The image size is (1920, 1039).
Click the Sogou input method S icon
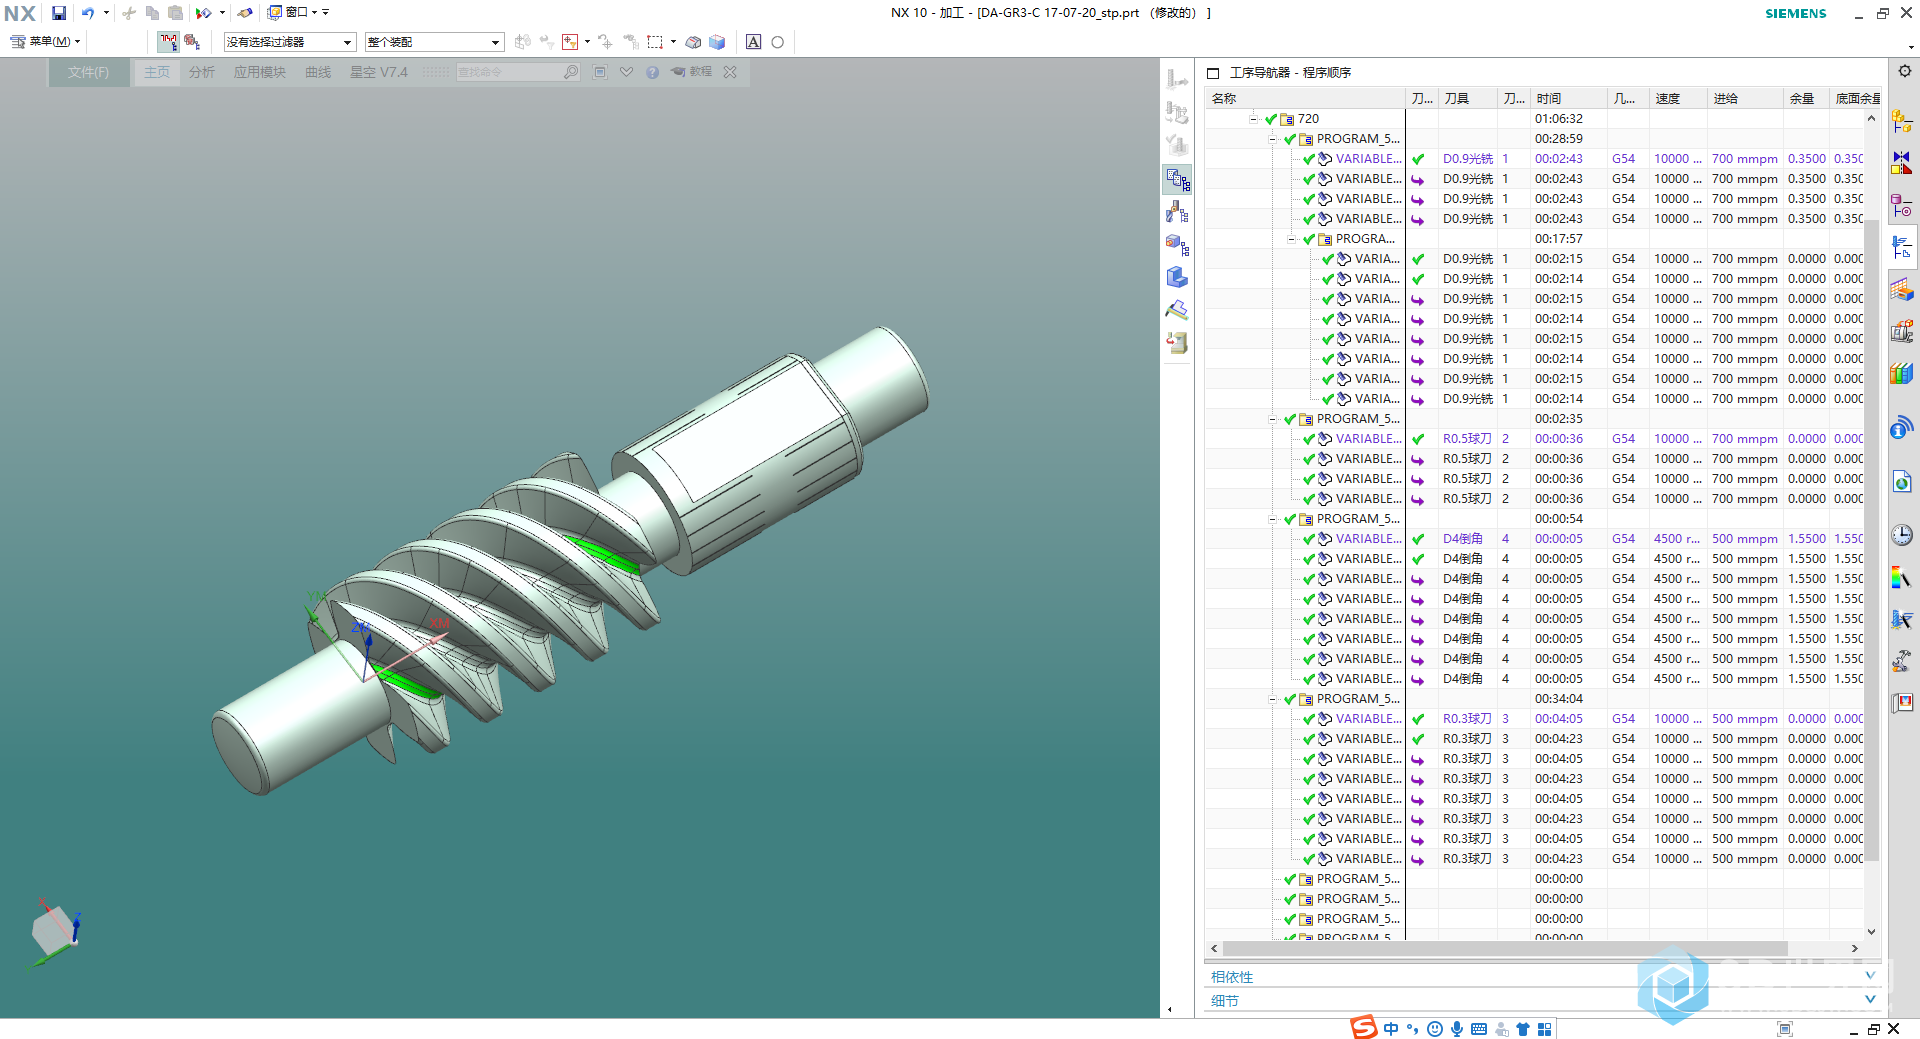tap(1363, 1028)
